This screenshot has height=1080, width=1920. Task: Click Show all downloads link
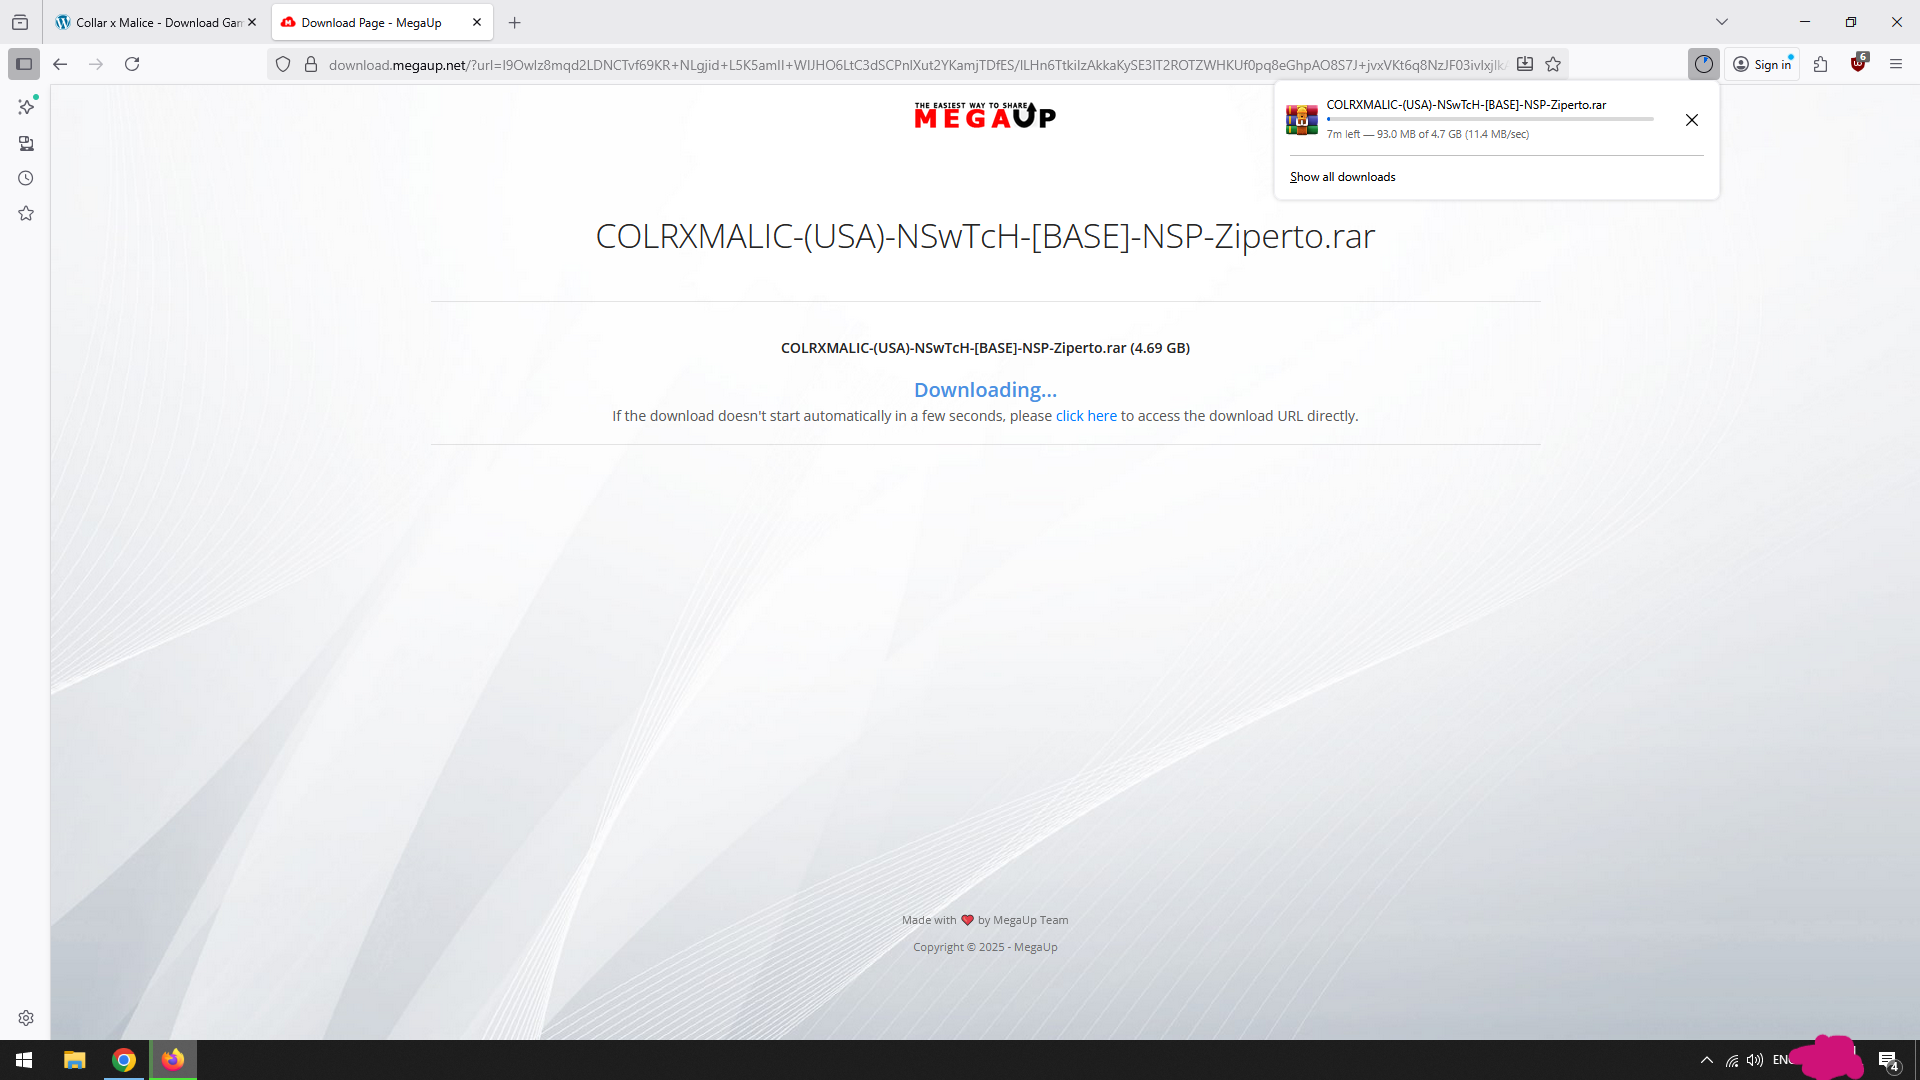point(1342,177)
